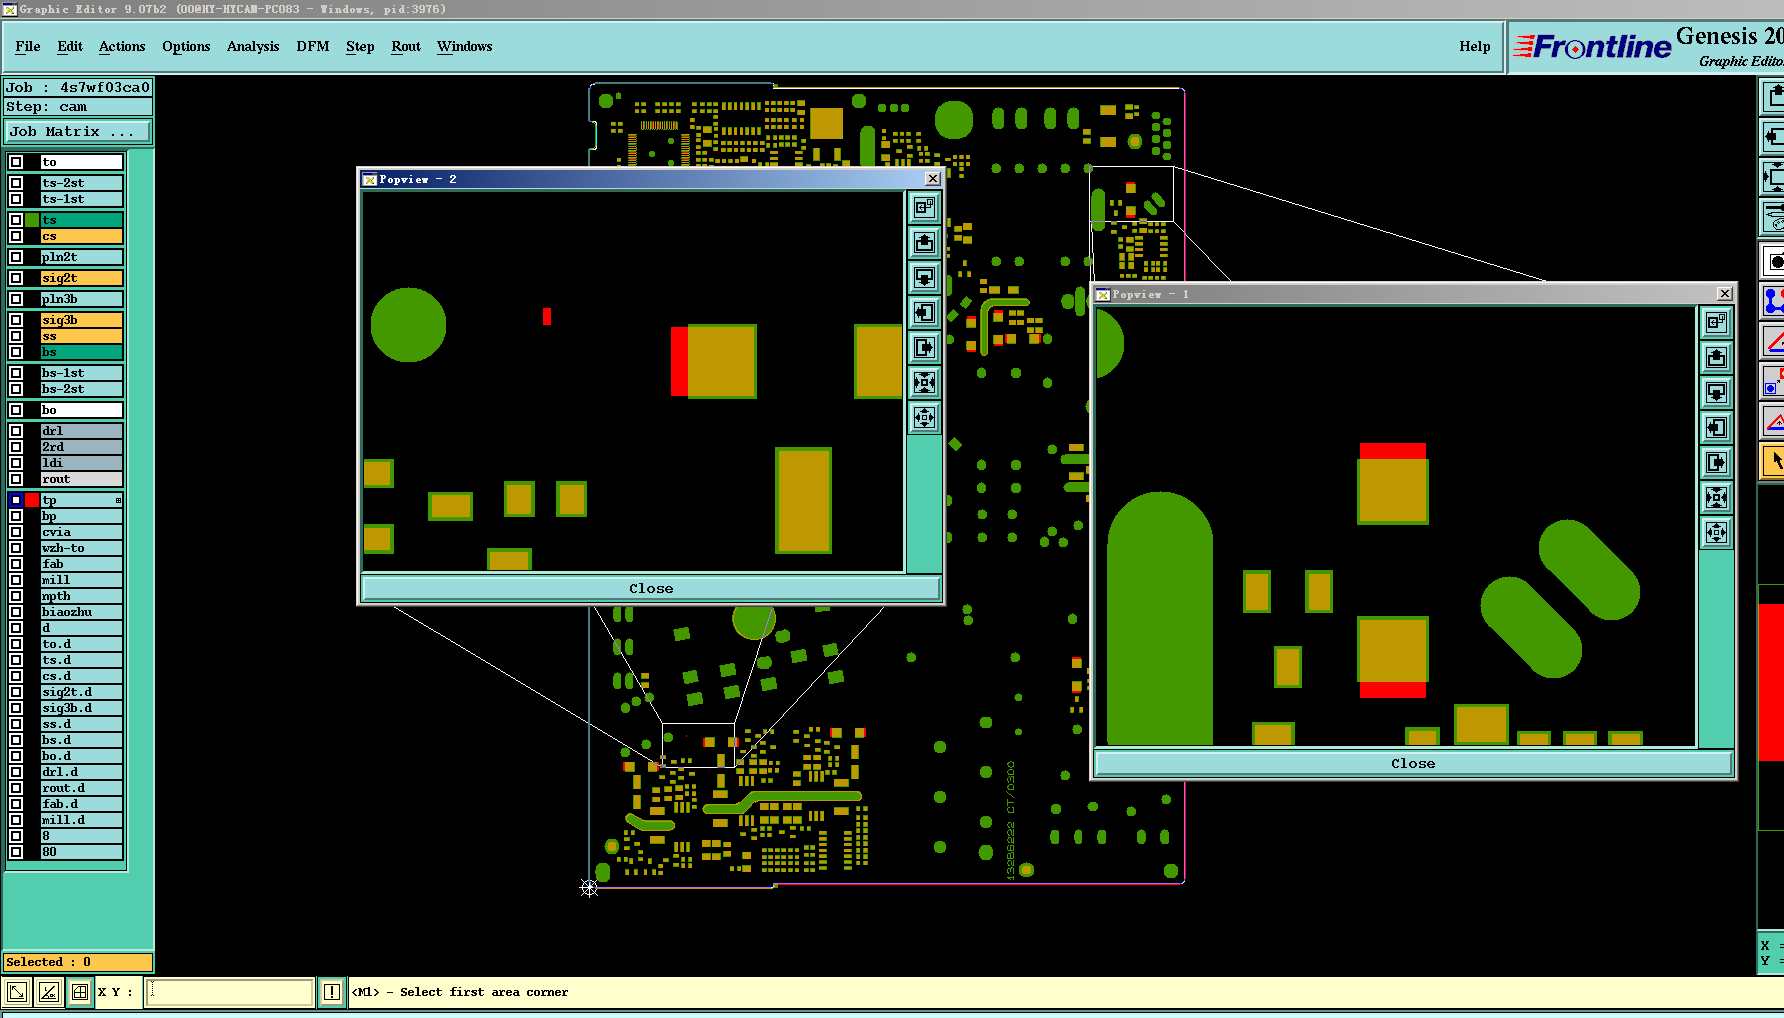Click the zoom out icon in Popview 1

[1717, 533]
